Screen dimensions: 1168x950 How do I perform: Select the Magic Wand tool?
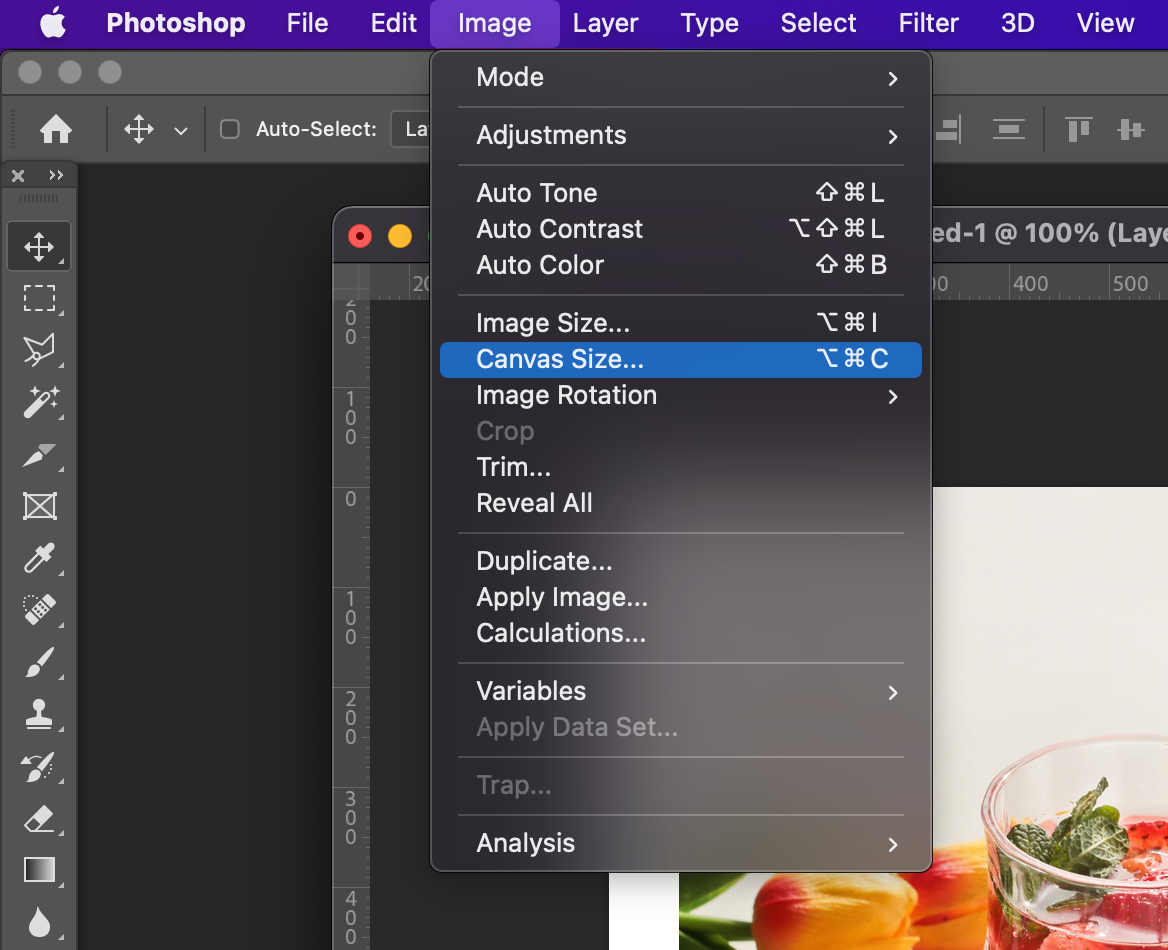pyautogui.click(x=39, y=402)
